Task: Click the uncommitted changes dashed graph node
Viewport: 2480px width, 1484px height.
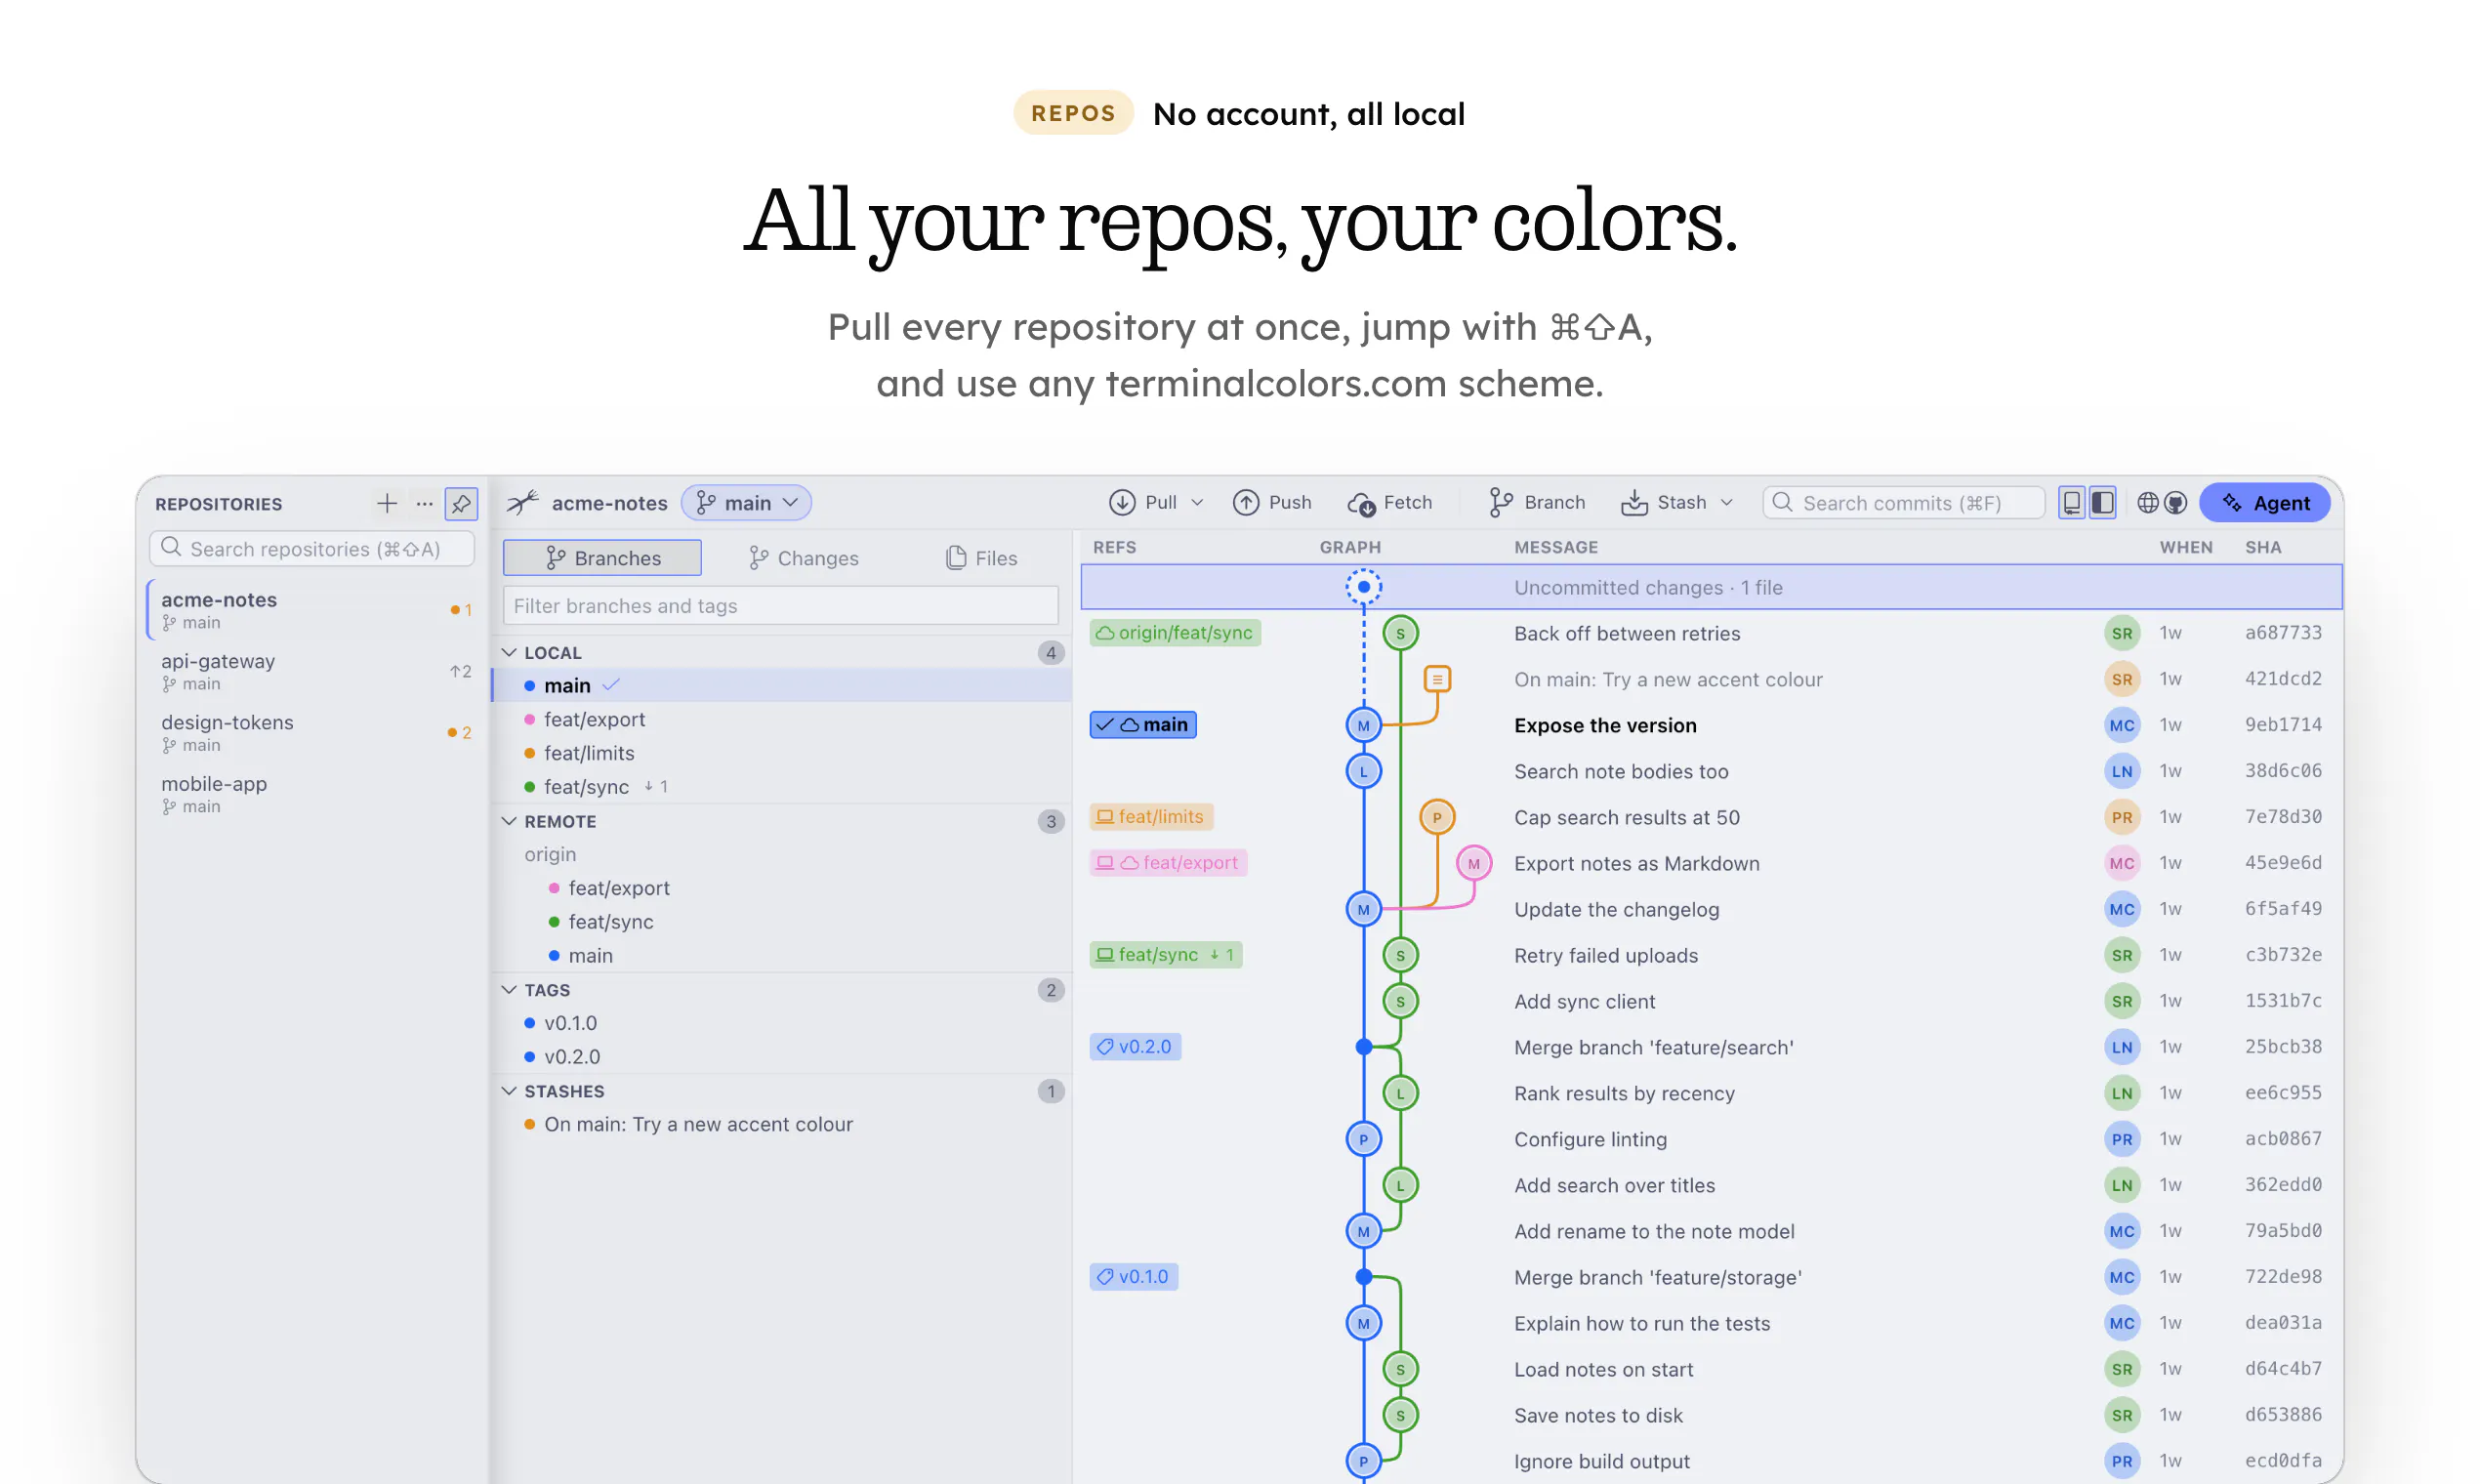Action: 1363,587
